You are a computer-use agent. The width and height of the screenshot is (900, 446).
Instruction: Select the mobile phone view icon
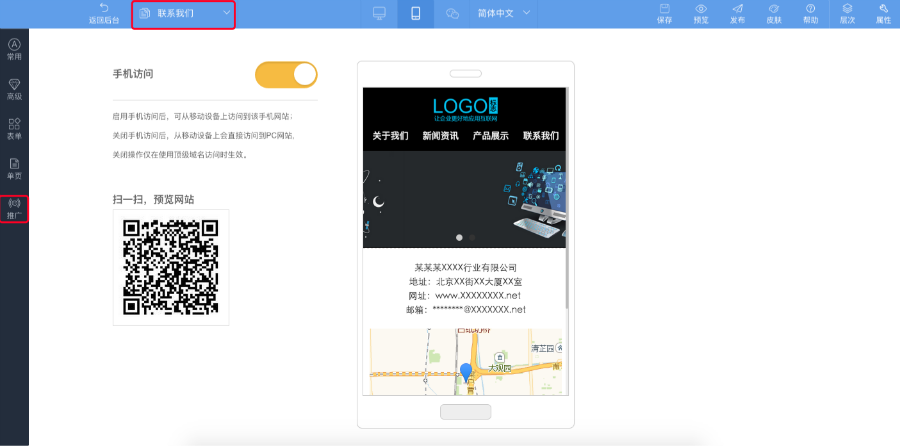[x=415, y=14]
